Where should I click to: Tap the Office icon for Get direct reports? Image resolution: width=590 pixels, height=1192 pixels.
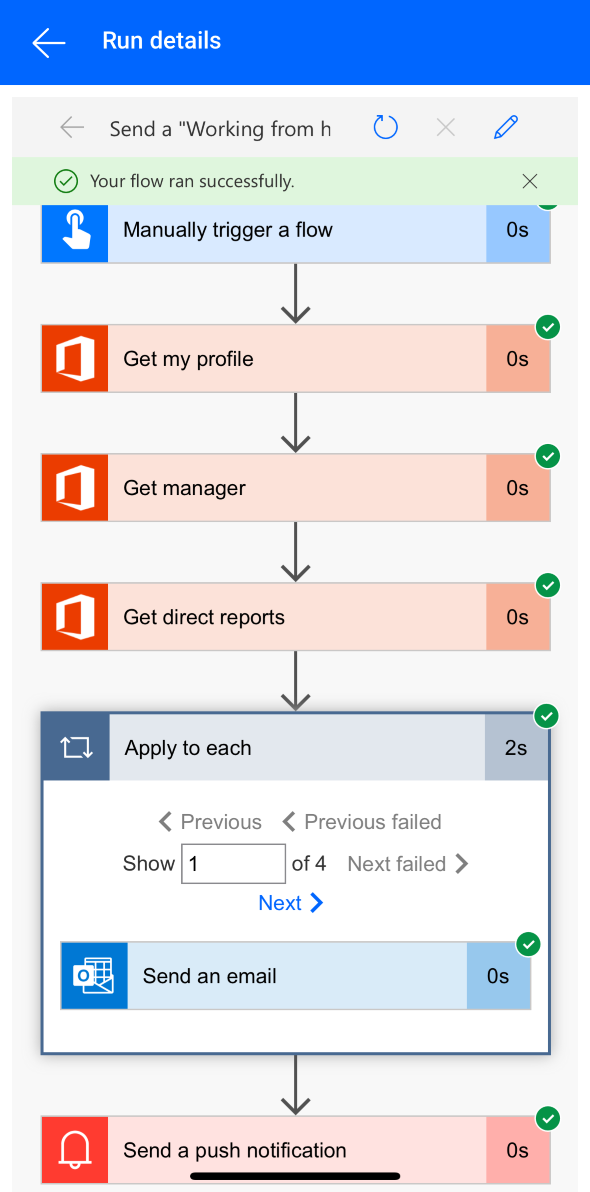pyautogui.click(x=74, y=616)
